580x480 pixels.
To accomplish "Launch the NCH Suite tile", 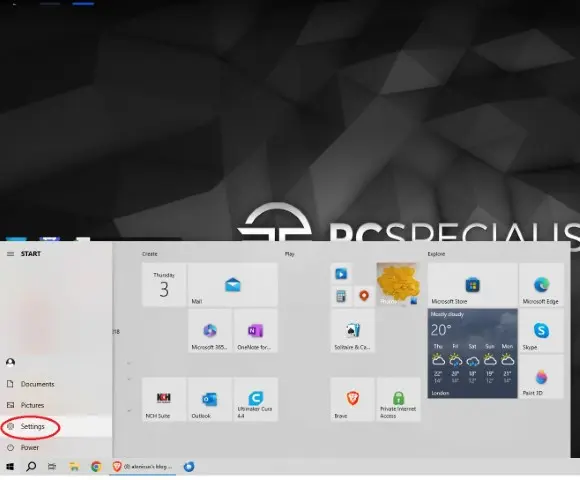I will 164,399.
